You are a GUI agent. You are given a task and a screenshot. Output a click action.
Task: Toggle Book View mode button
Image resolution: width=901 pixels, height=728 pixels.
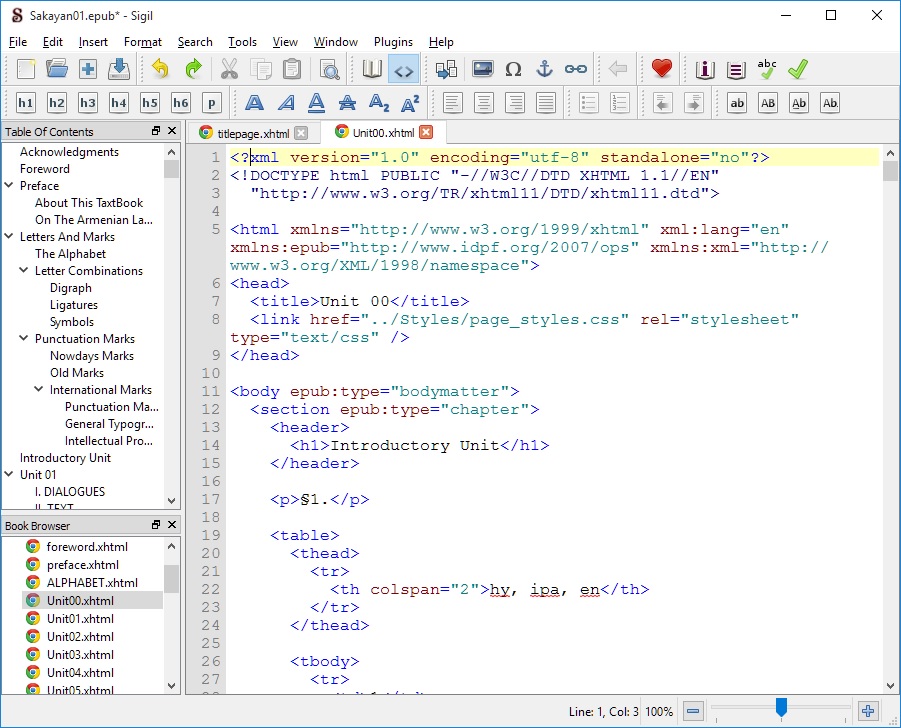pyautogui.click(x=372, y=69)
